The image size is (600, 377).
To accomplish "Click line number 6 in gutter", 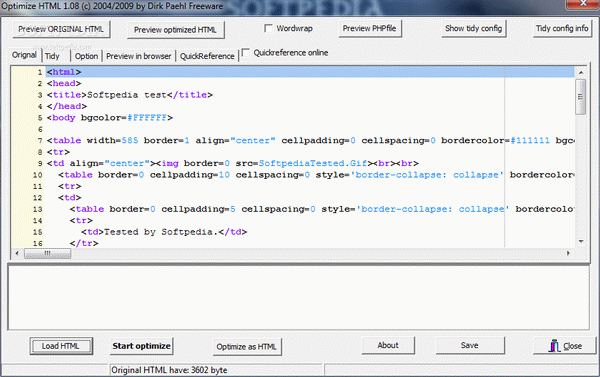I will point(40,129).
